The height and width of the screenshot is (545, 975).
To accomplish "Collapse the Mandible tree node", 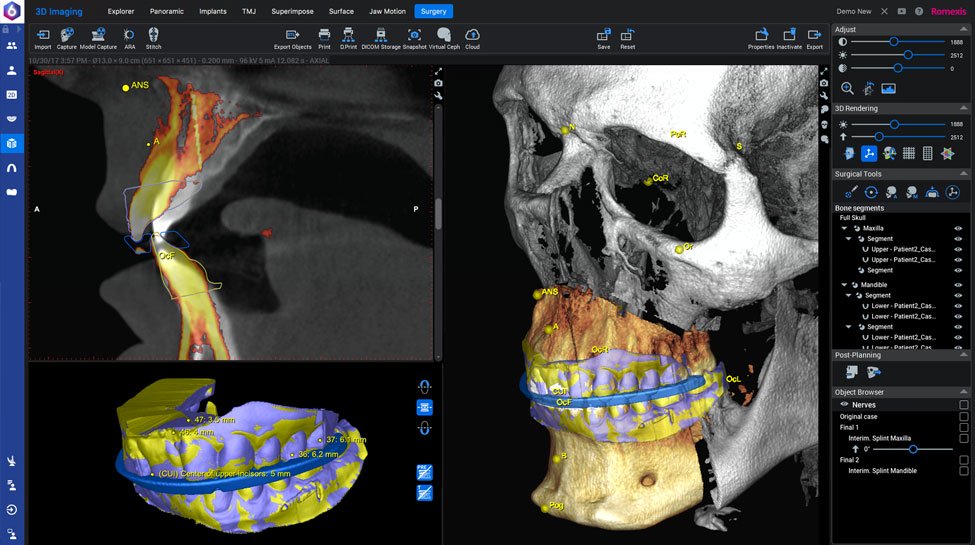I will [x=844, y=285].
